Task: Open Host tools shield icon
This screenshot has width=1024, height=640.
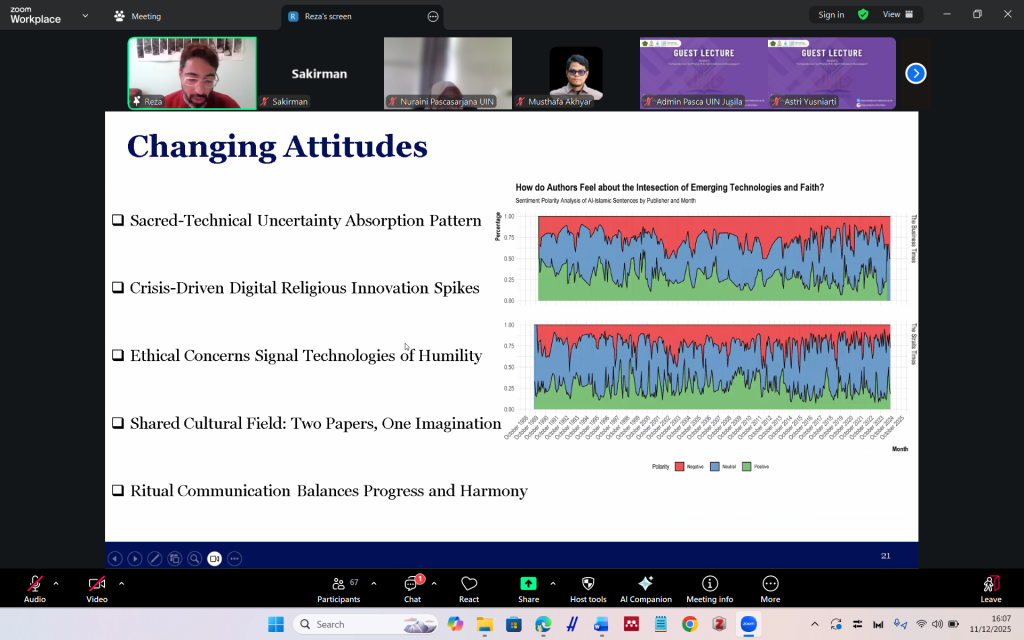Action: [x=587, y=588]
